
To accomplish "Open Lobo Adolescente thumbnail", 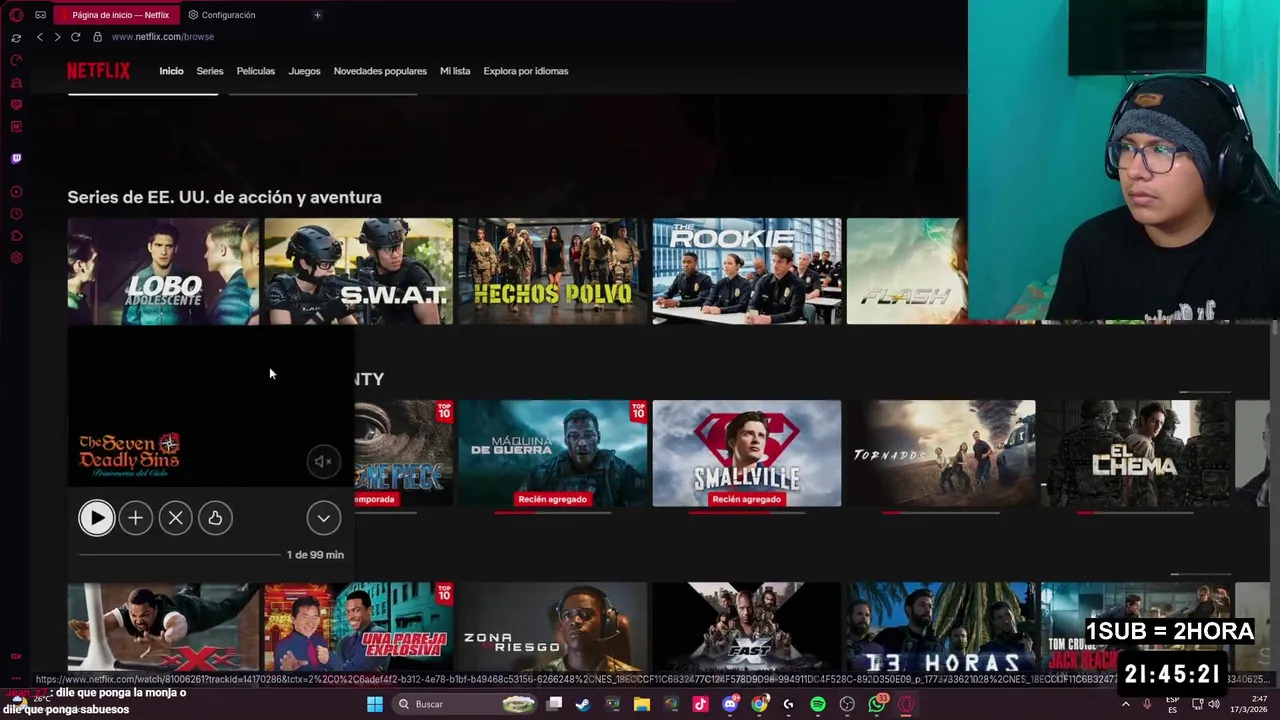I will [163, 271].
